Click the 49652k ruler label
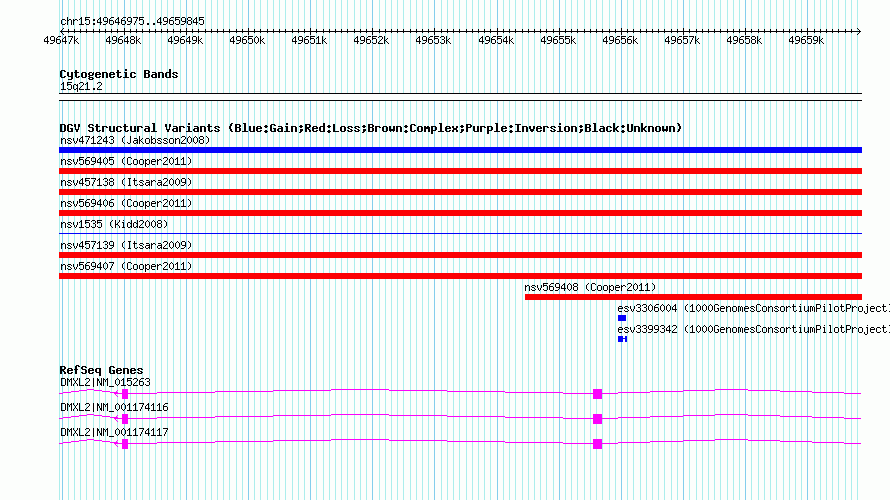The image size is (890, 500). (371, 40)
